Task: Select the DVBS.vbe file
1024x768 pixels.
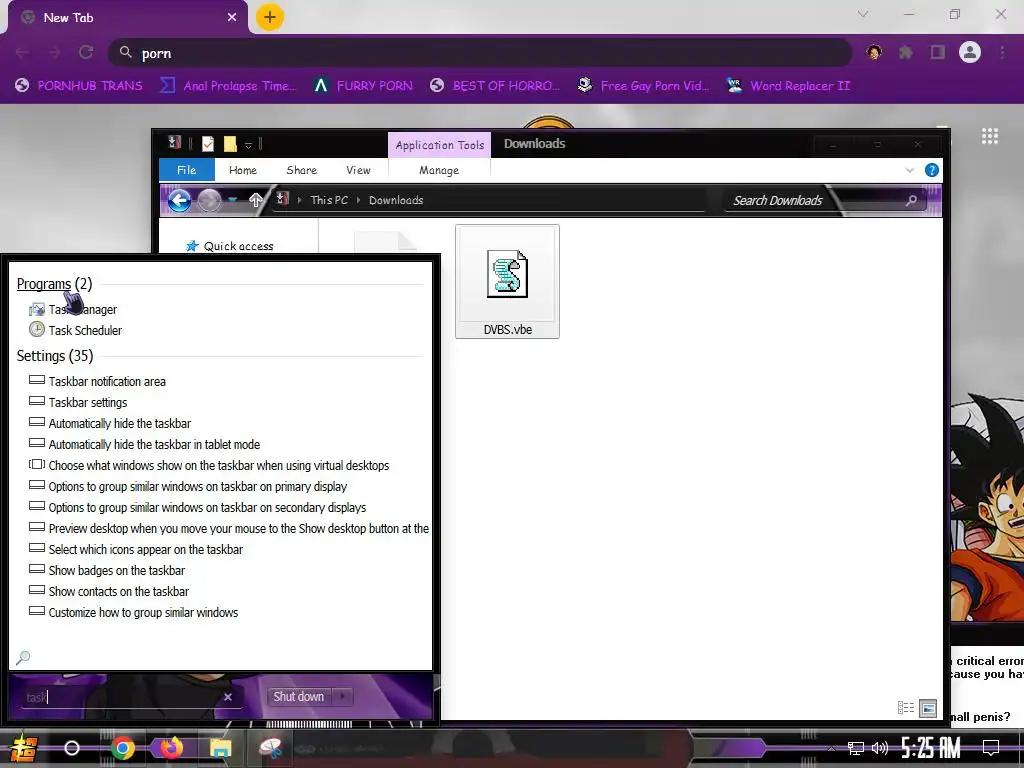Action: (x=507, y=281)
